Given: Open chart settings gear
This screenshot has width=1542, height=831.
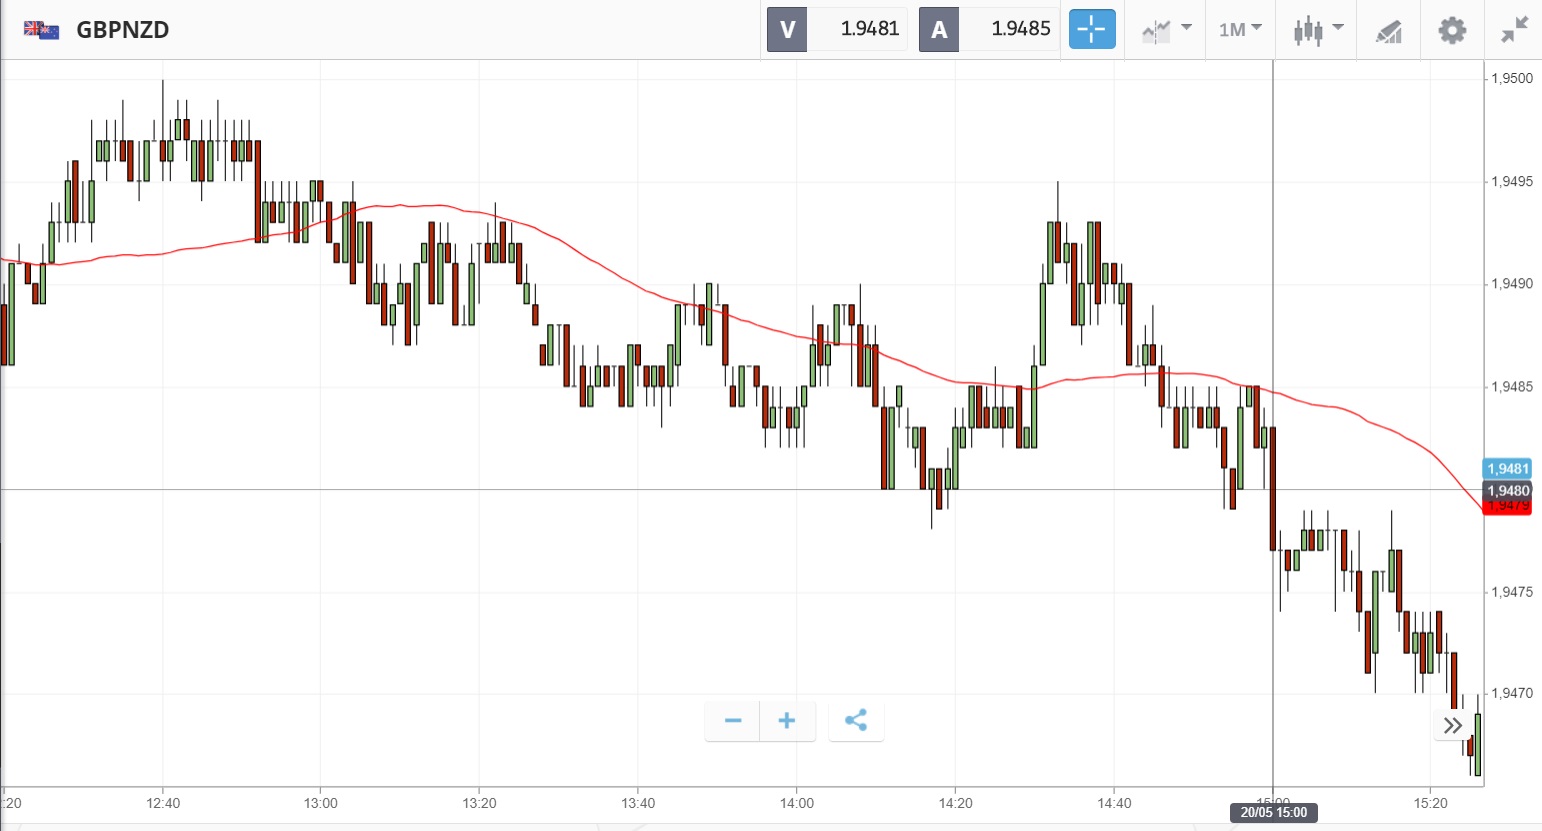Looking at the screenshot, I should pyautogui.click(x=1452, y=30).
